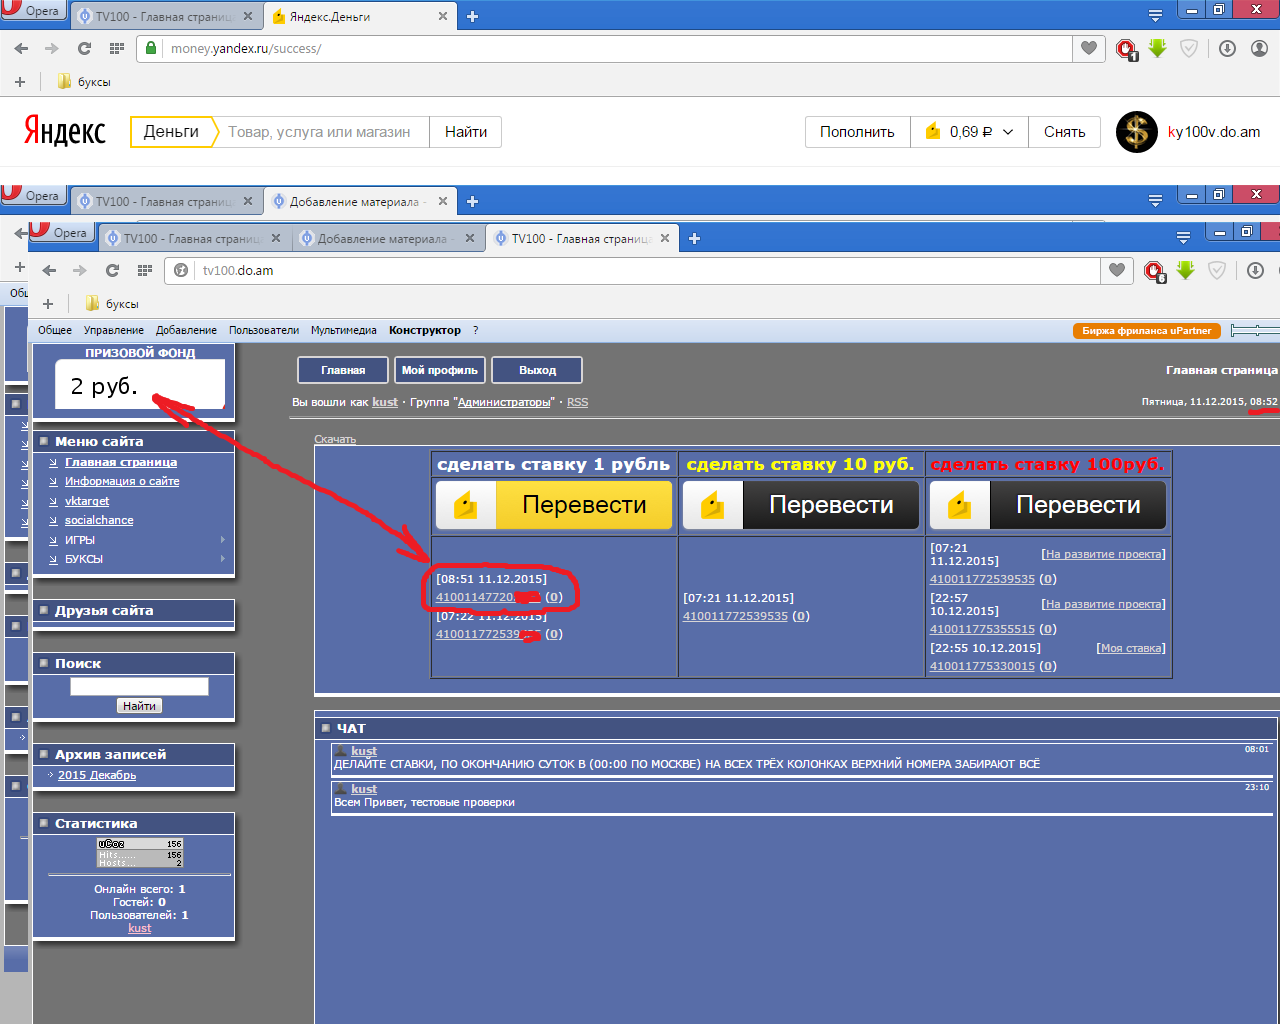
Task: Click green download arrow in top toolbar
Action: 1157,48
